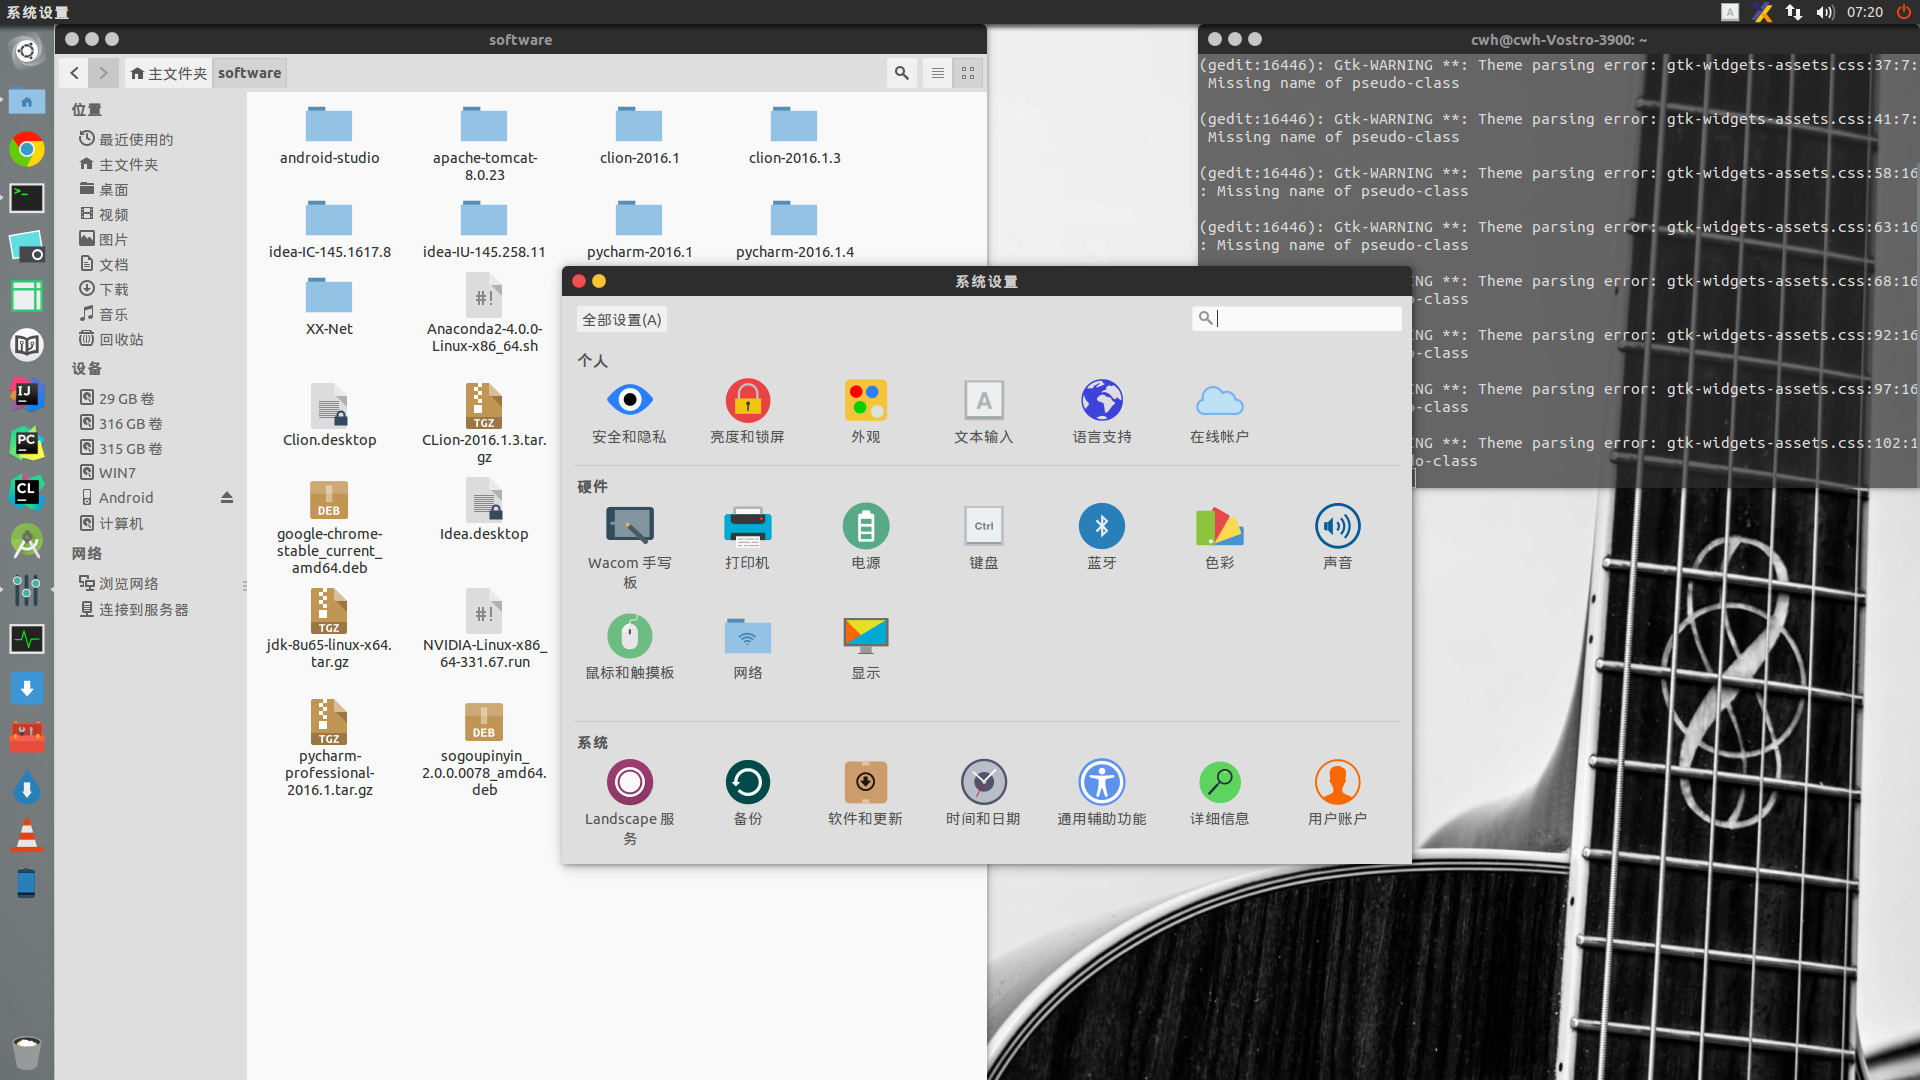Open the color settings icon
1920x1080 pixels.
1219,527
